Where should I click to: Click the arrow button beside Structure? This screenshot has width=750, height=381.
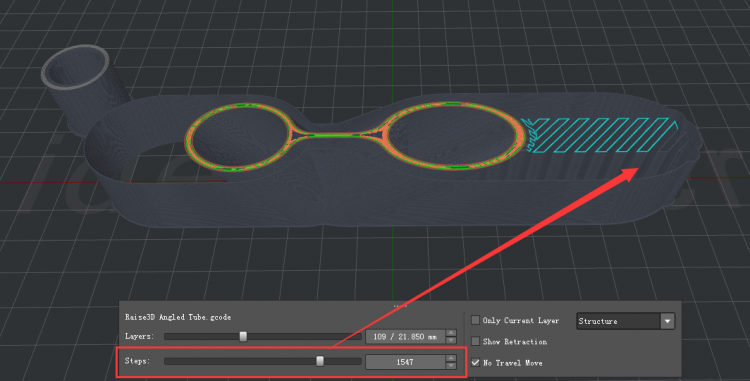(x=668, y=321)
